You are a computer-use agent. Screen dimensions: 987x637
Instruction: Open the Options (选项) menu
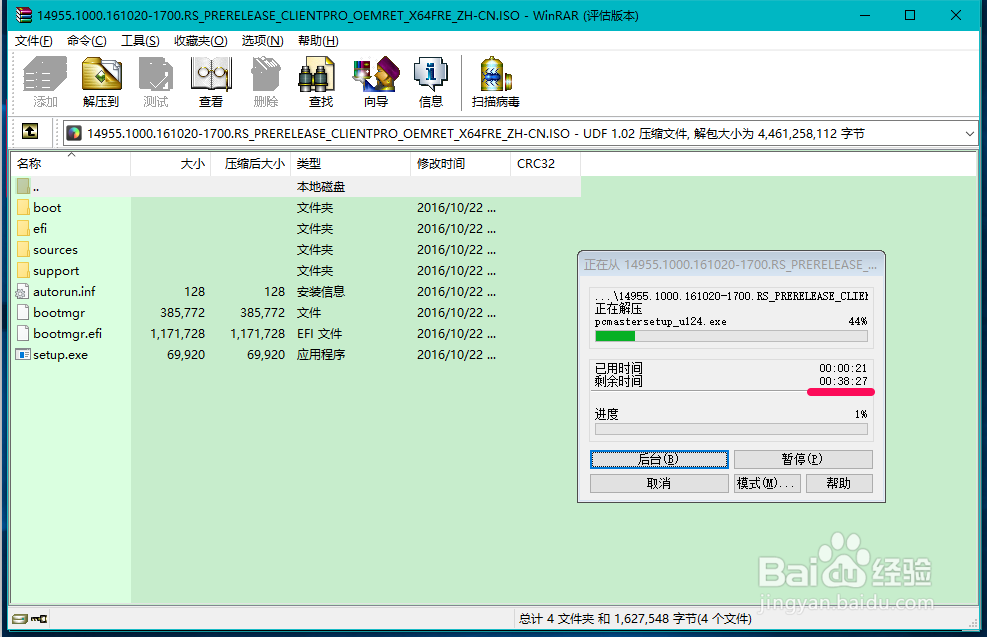pos(262,41)
